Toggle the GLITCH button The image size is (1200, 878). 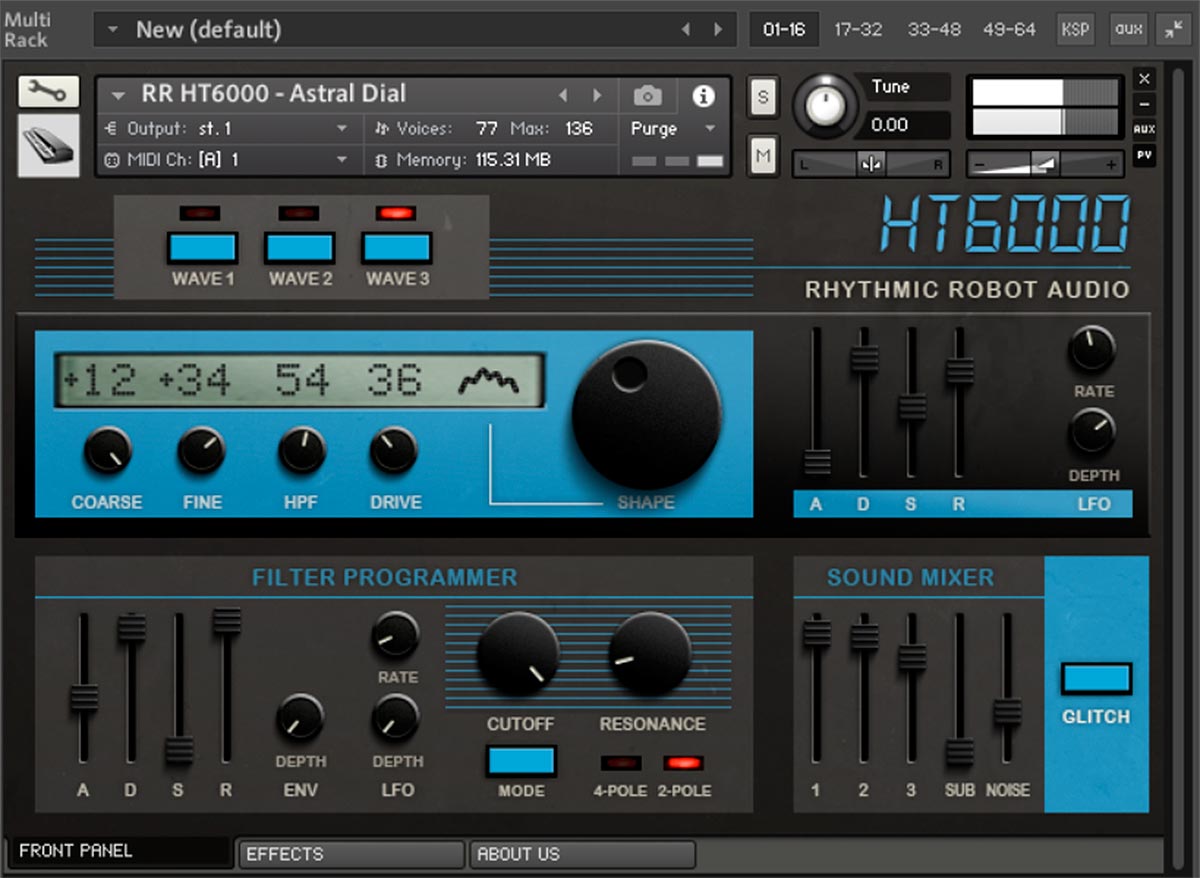pos(1096,679)
